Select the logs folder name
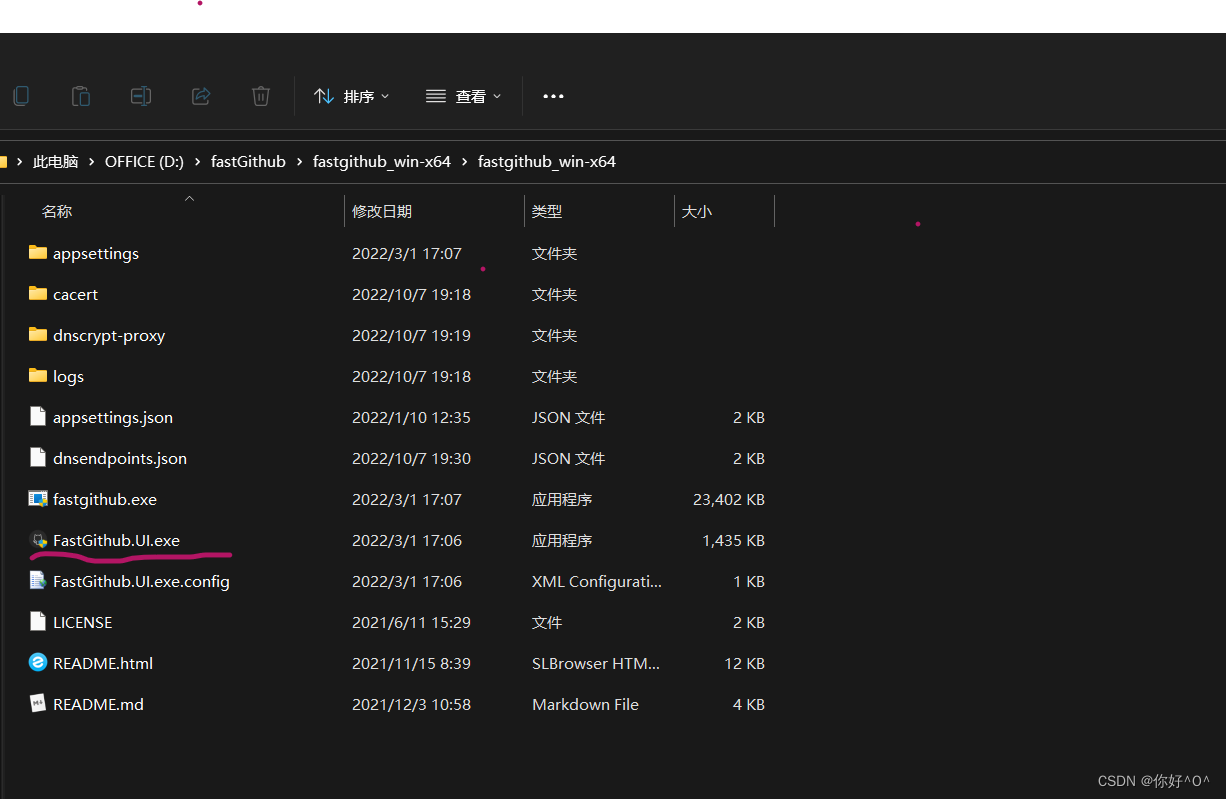 (x=68, y=377)
